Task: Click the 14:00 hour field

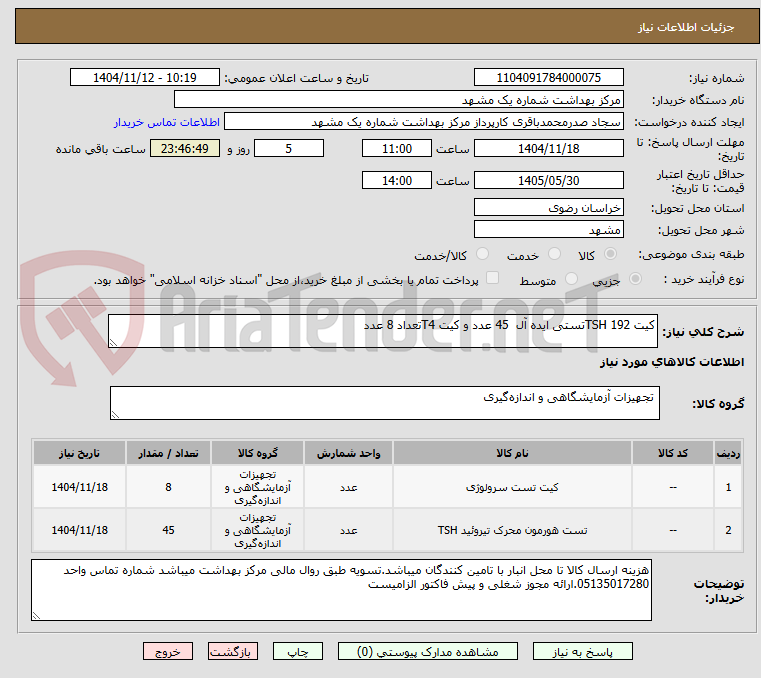Action: (397, 180)
